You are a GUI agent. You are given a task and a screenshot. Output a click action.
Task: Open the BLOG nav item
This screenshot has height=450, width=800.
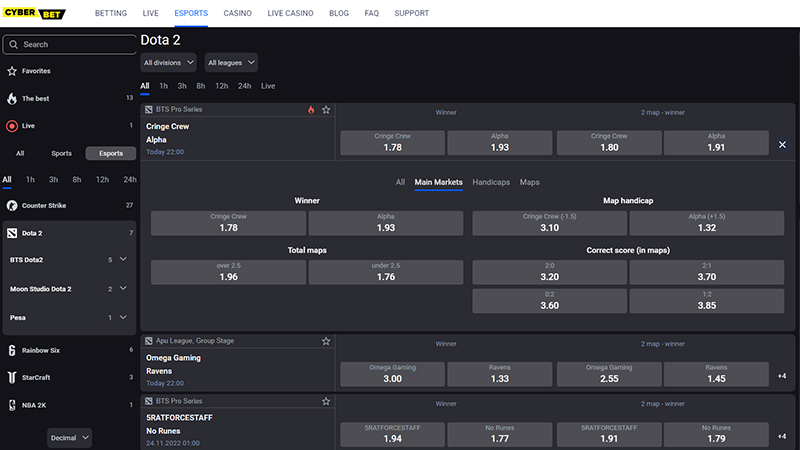[339, 13]
